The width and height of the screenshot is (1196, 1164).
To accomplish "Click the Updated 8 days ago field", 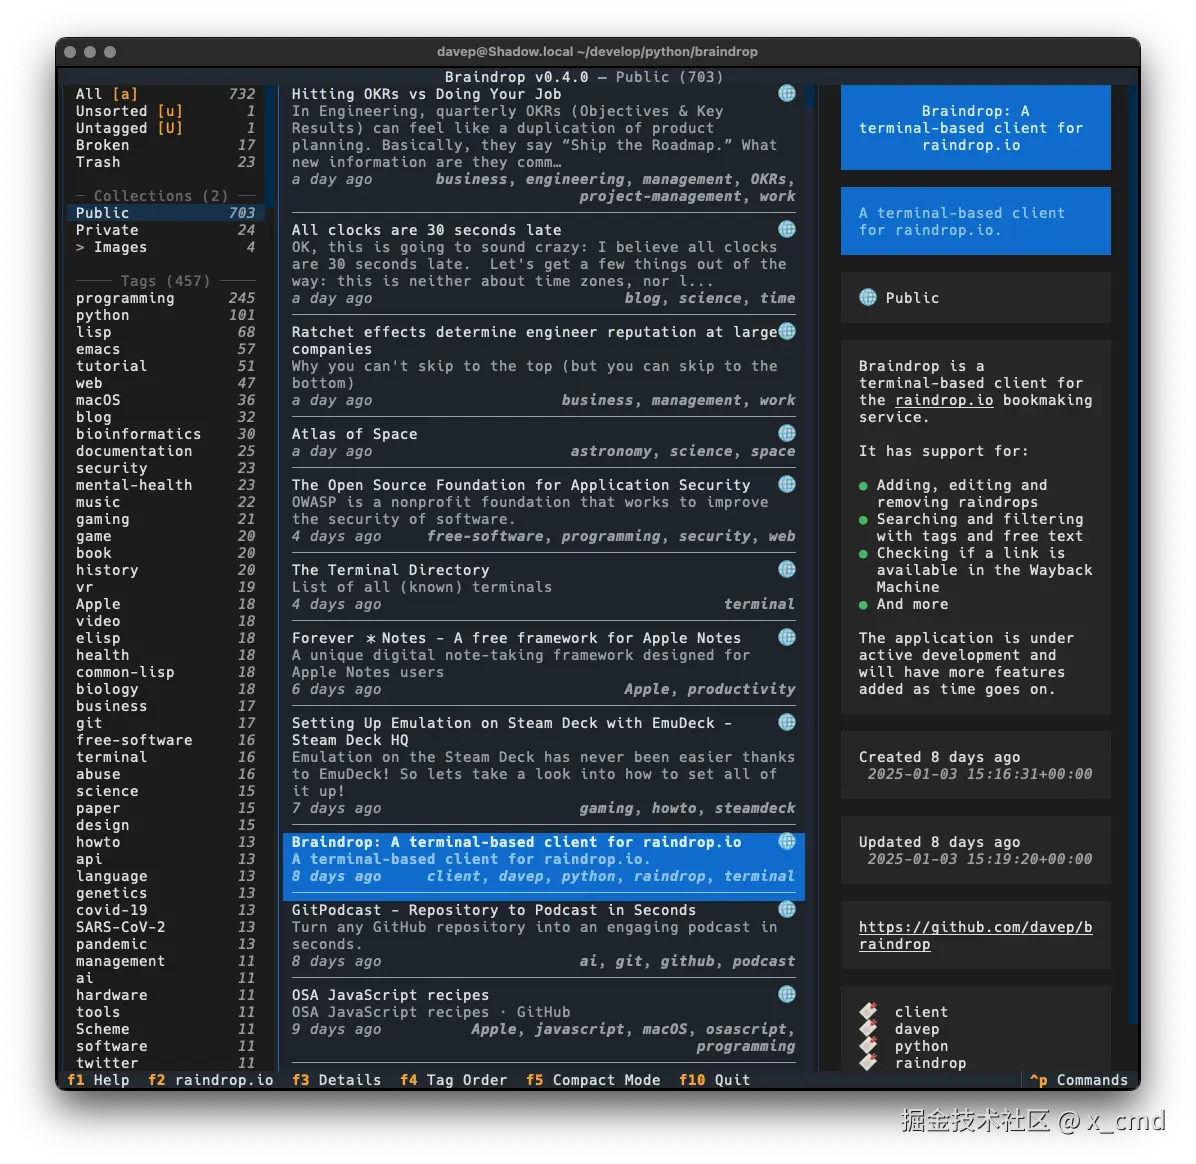I will point(976,850).
